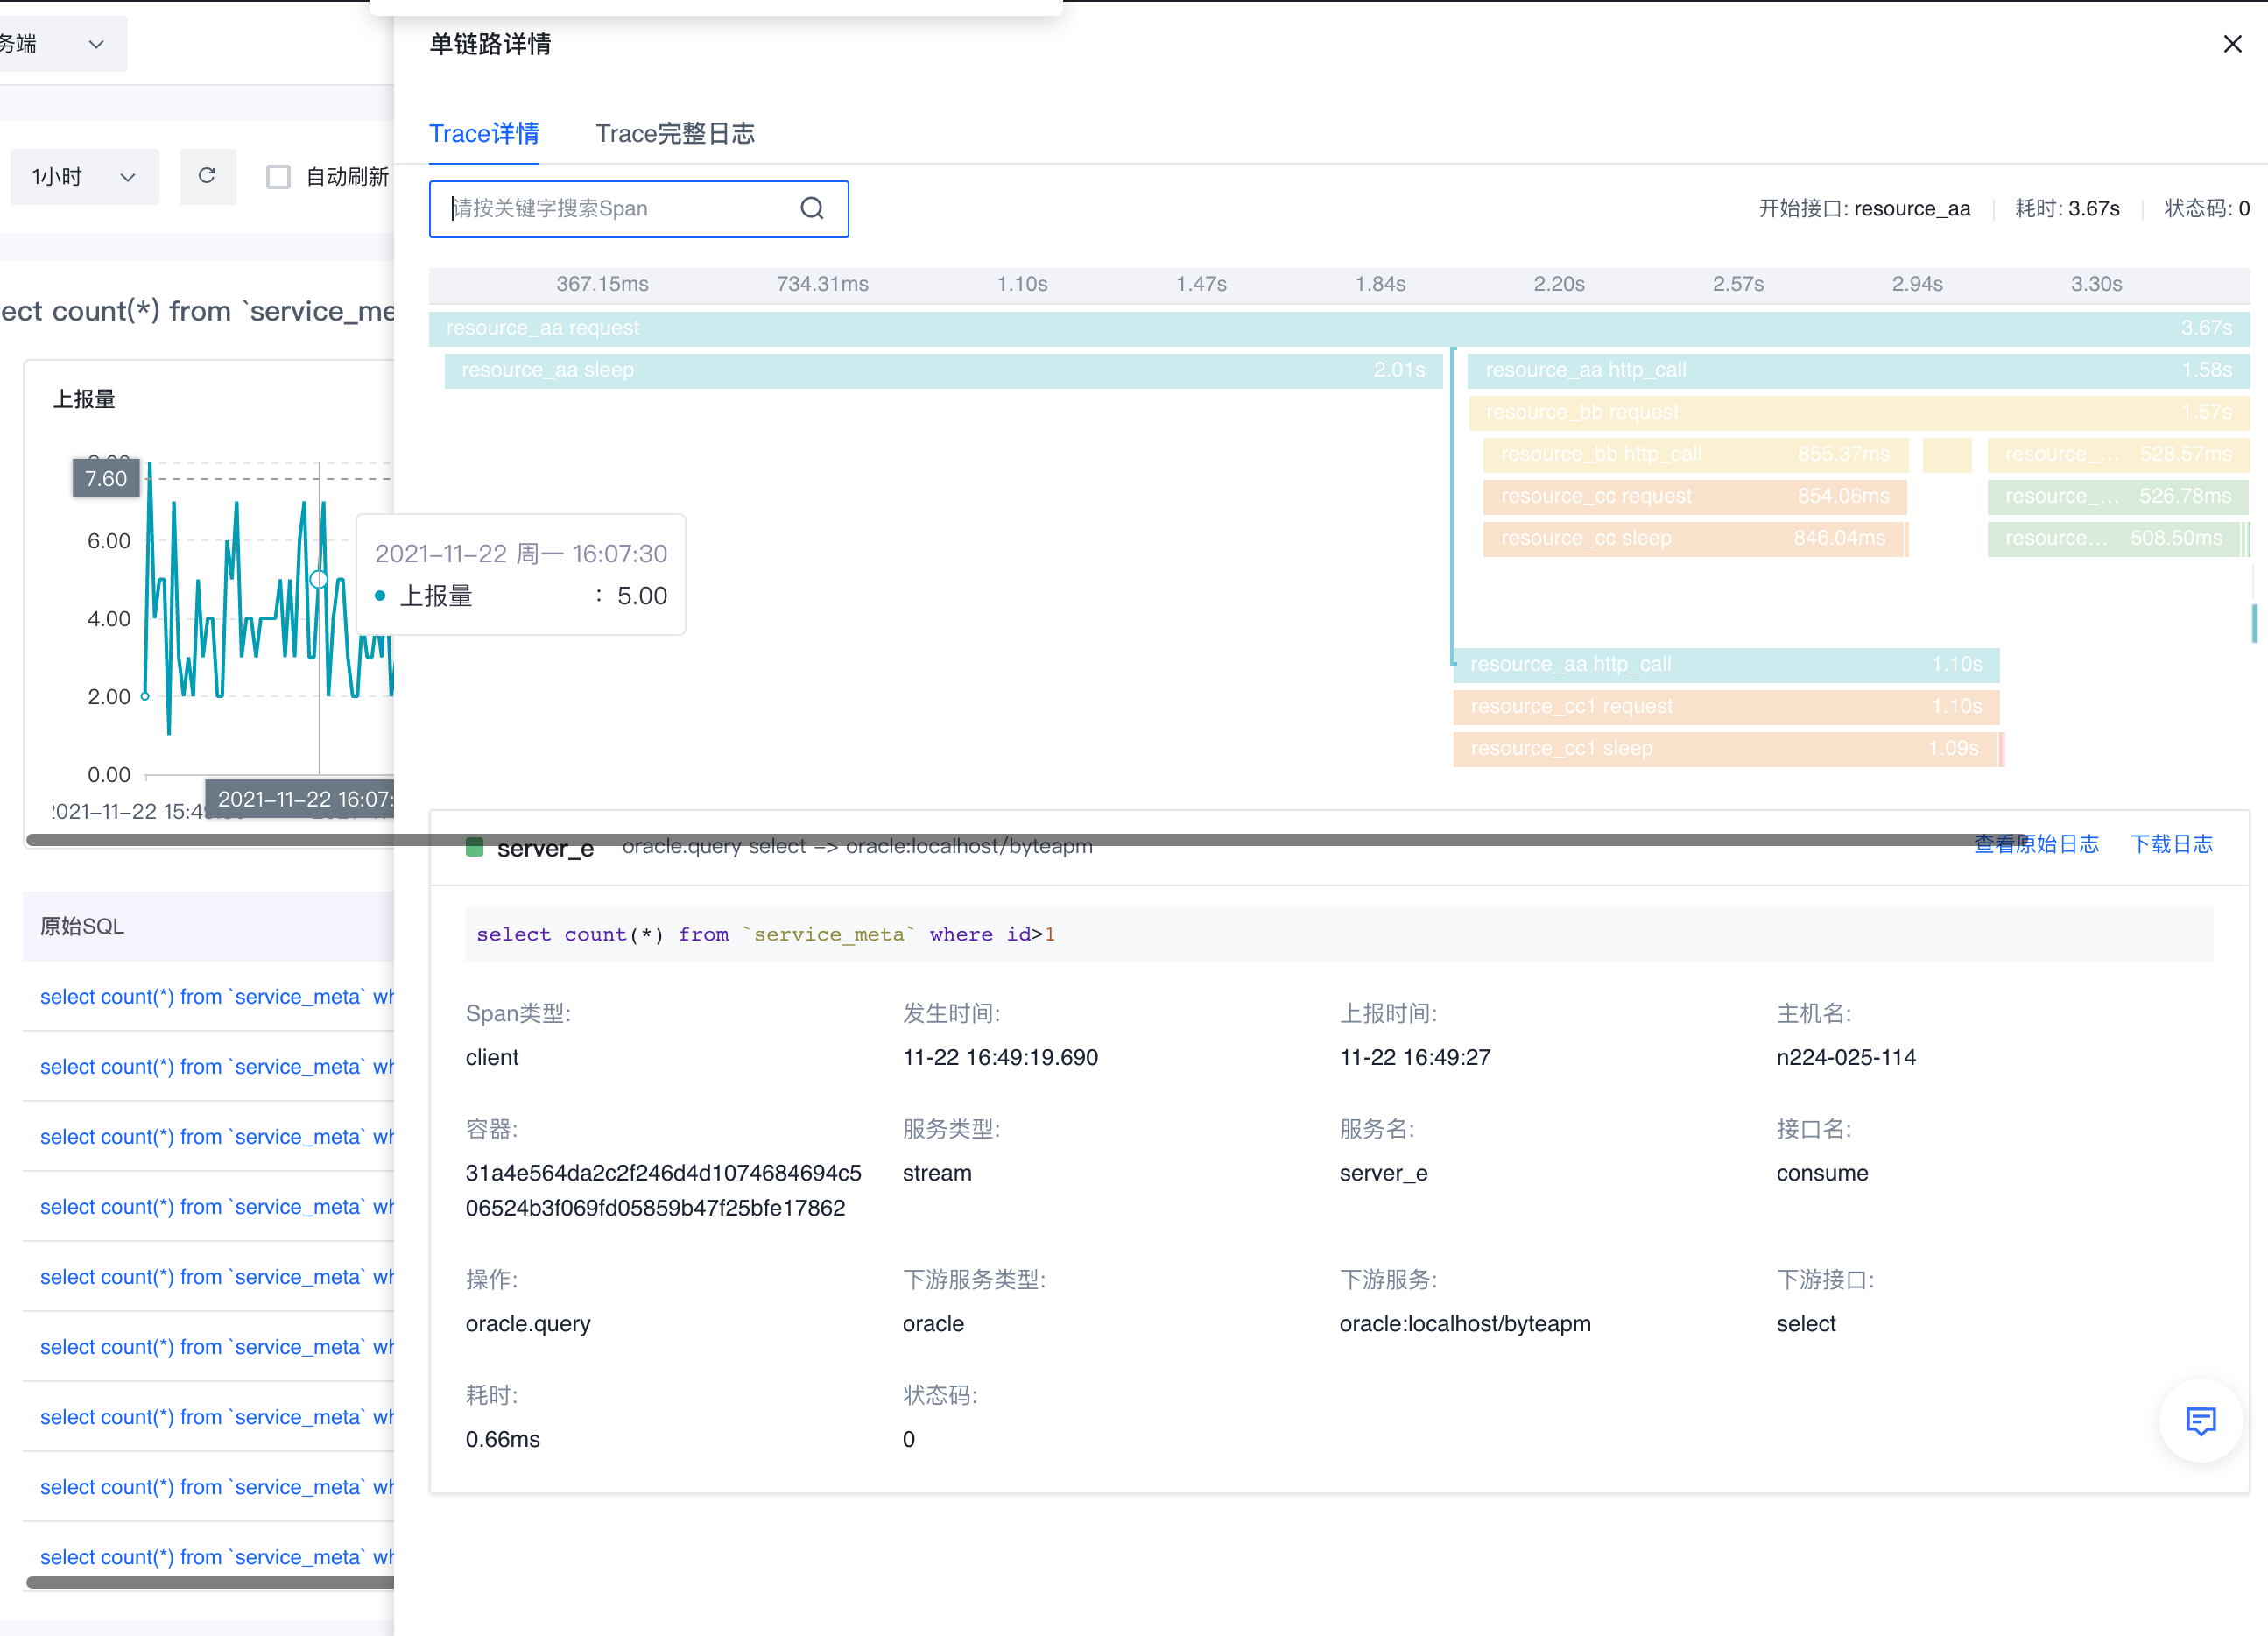Screen dimensions: 2268x1636
Task: Click the 1.84s timeline tick label
Action: pyautogui.click(x=1380, y=284)
